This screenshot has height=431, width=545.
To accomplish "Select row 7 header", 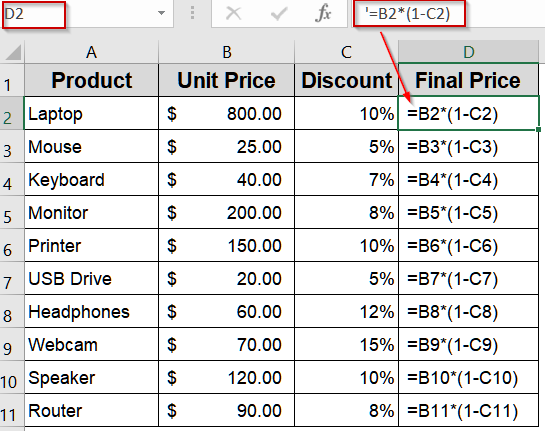I will click(12, 278).
